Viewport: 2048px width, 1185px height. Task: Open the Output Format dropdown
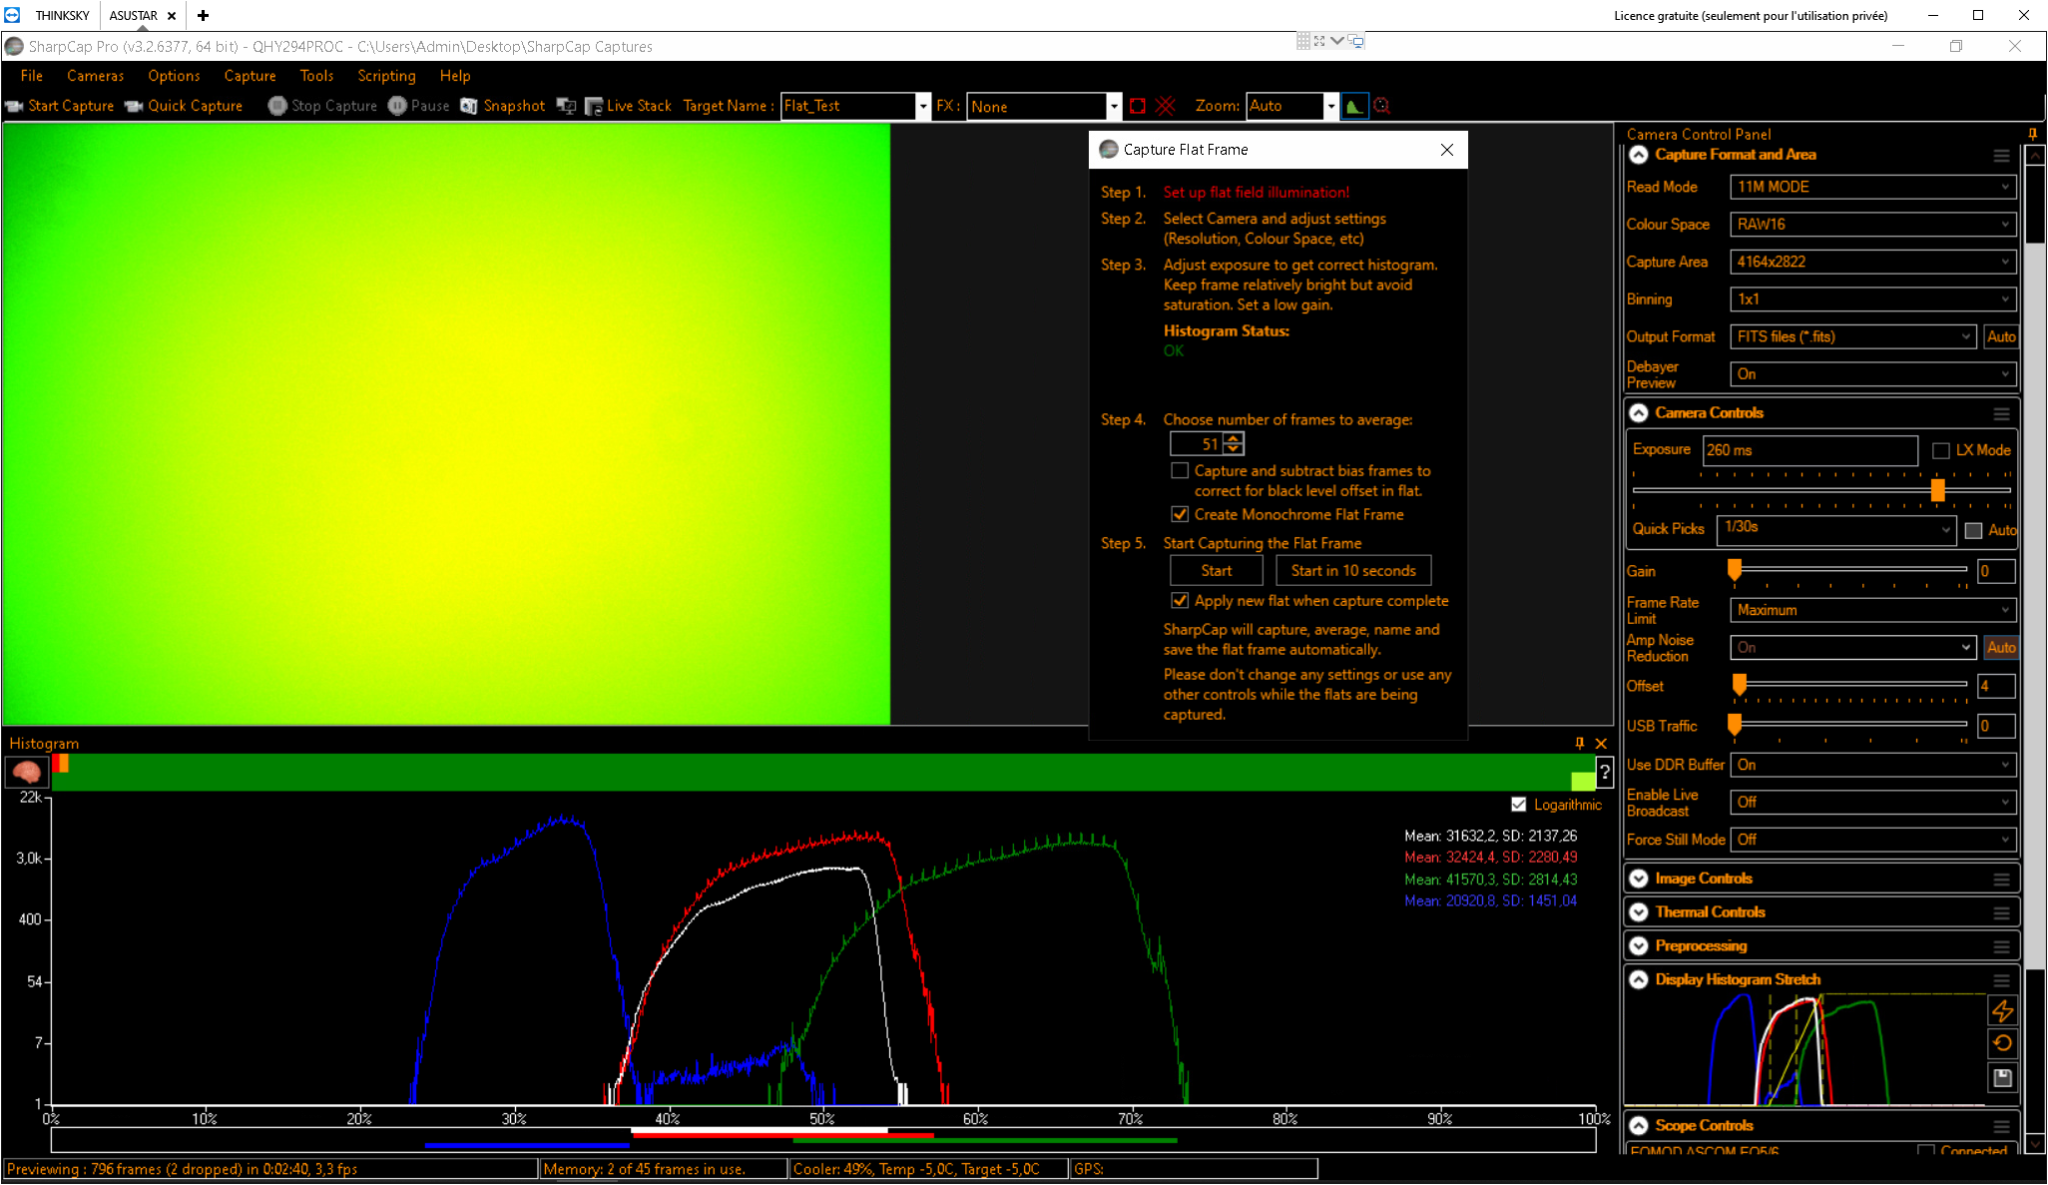point(1853,337)
